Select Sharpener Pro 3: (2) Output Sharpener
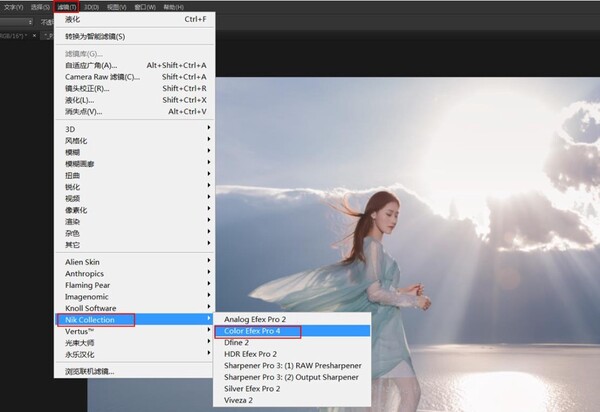This screenshot has width=600, height=412. tap(292, 377)
